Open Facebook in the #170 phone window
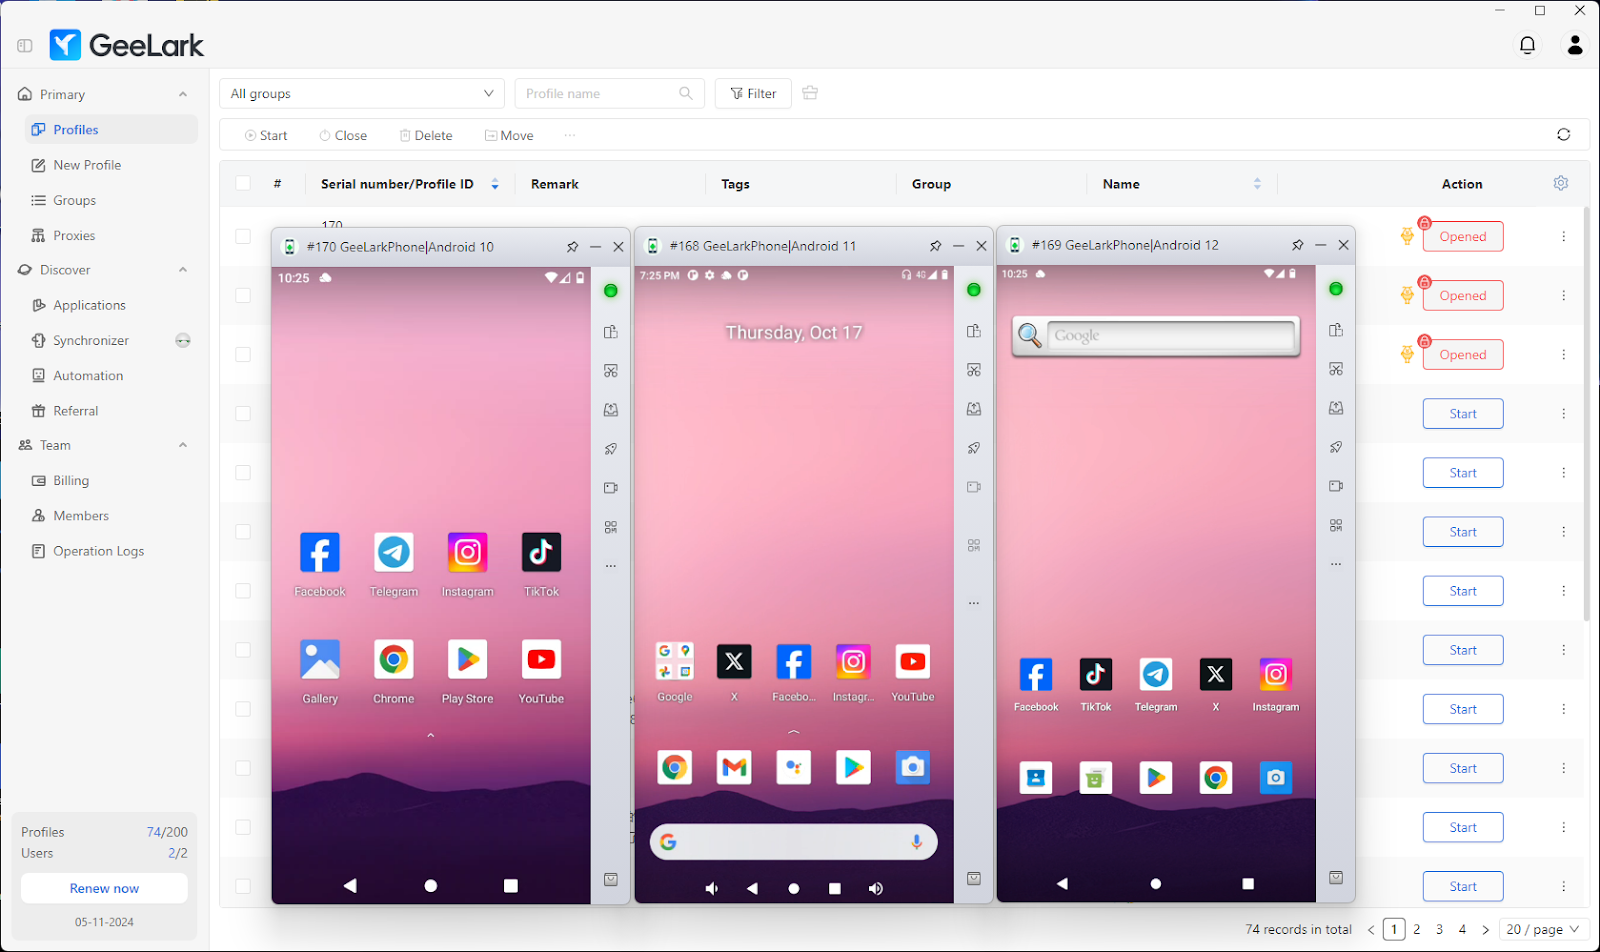 320,553
